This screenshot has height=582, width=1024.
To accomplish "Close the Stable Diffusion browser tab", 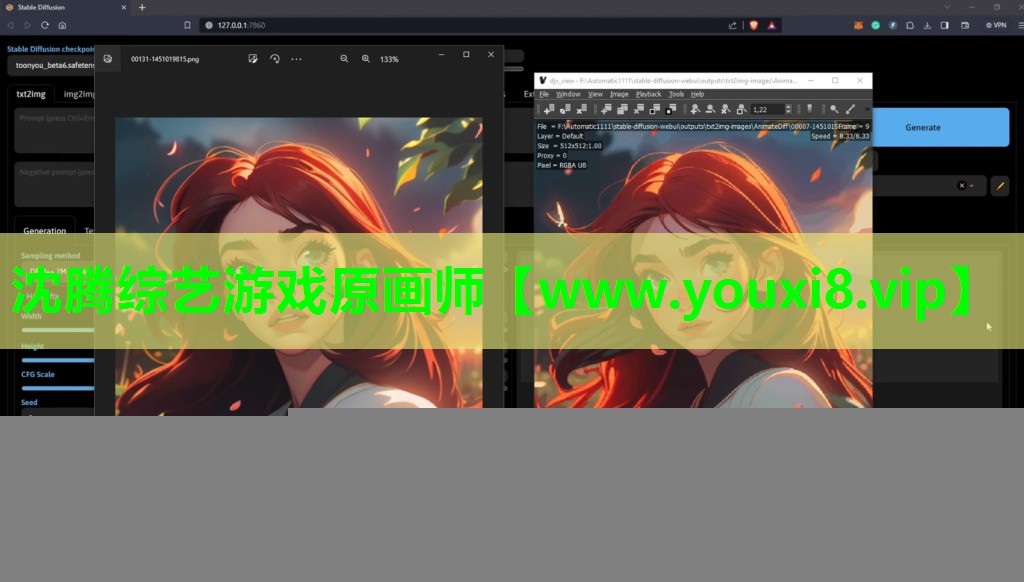I will (123, 8).
